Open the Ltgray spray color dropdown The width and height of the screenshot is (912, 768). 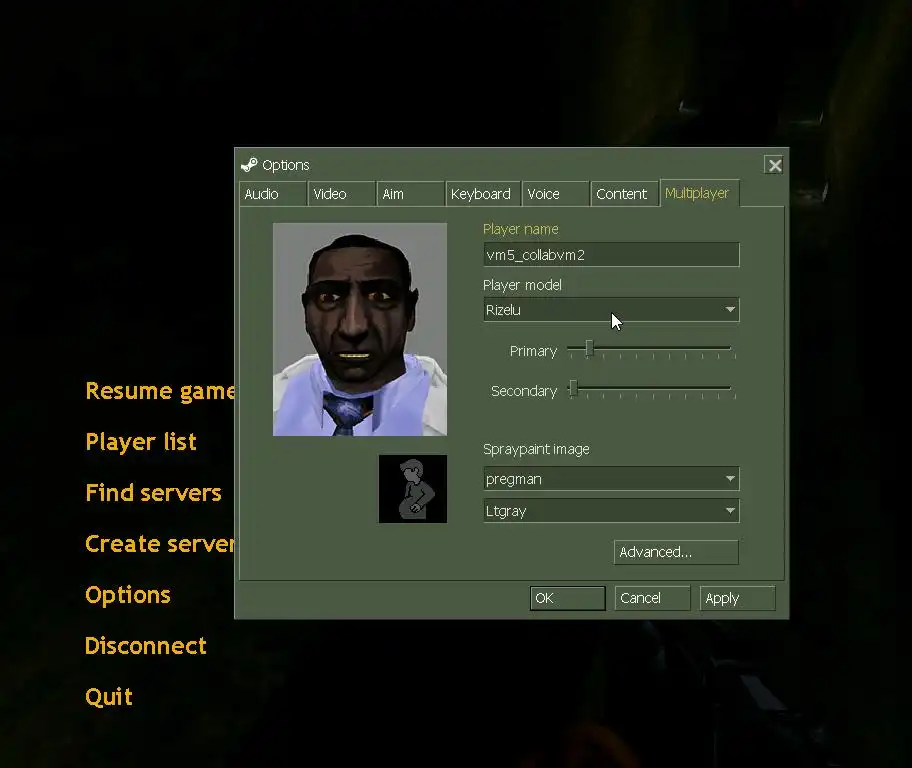[611, 511]
